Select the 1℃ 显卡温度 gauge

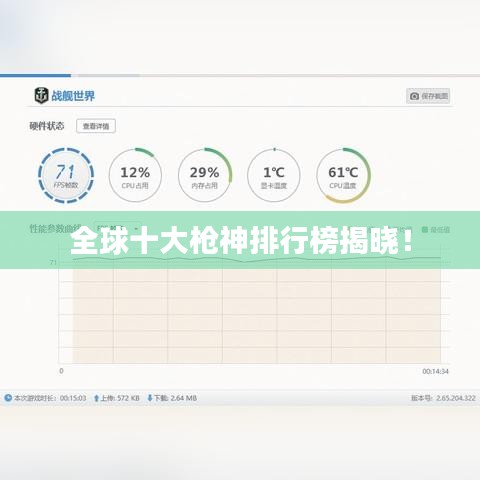tap(274, 175)
